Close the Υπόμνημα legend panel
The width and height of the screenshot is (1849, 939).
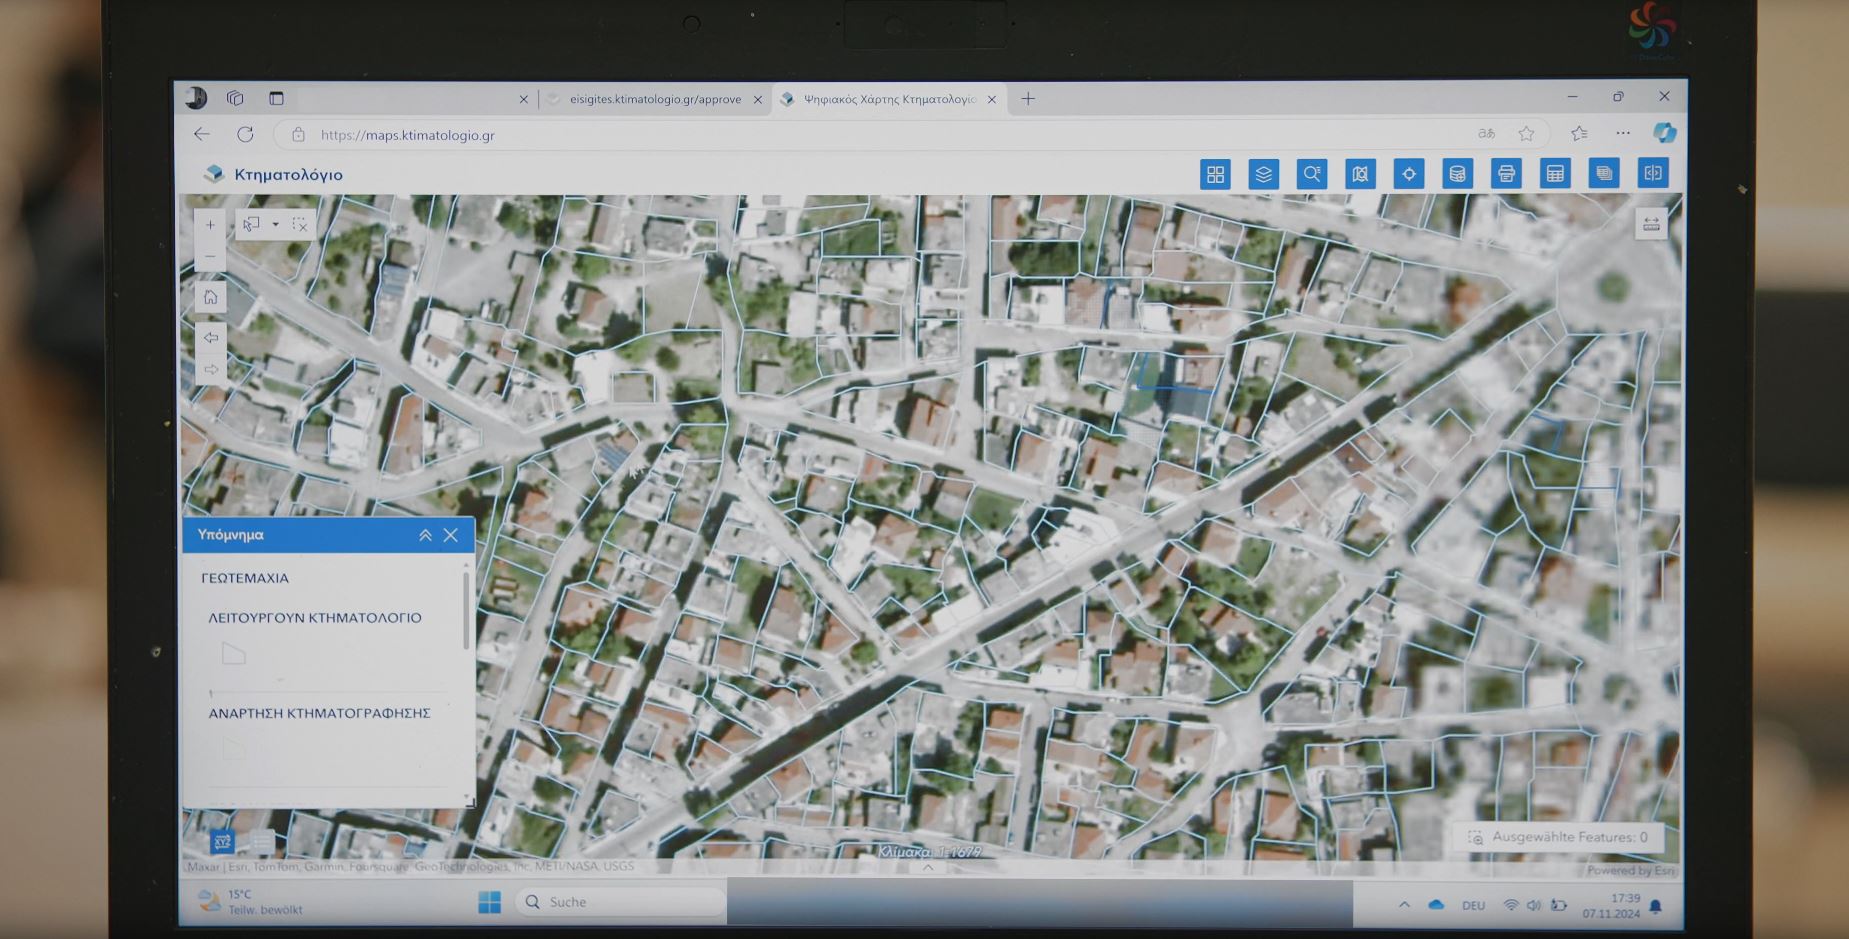point(451,535)
